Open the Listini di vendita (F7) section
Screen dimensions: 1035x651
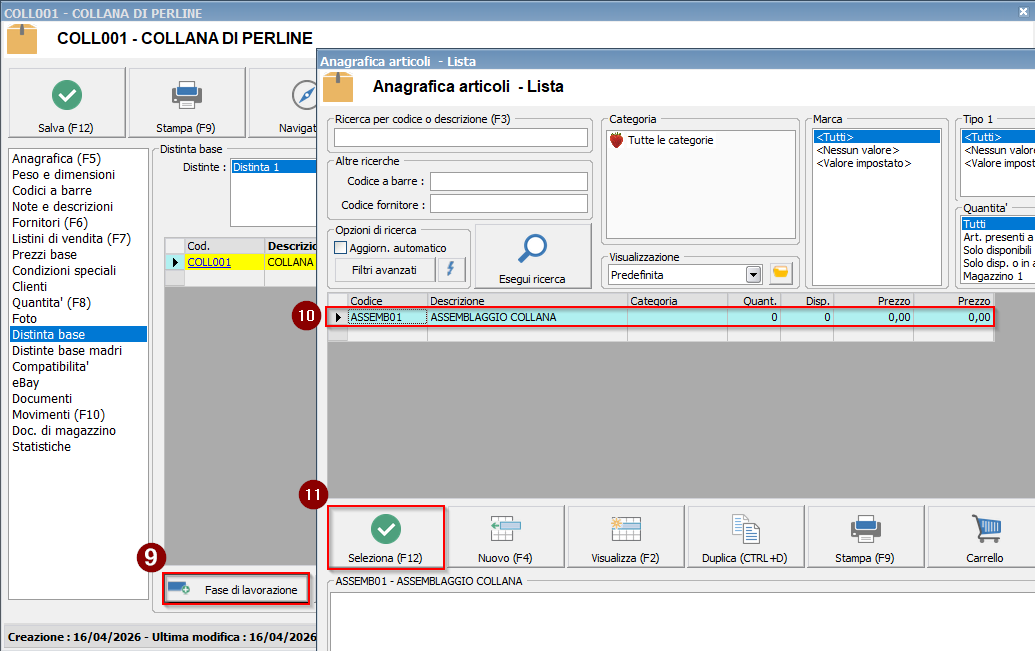(x=71, y=239)
